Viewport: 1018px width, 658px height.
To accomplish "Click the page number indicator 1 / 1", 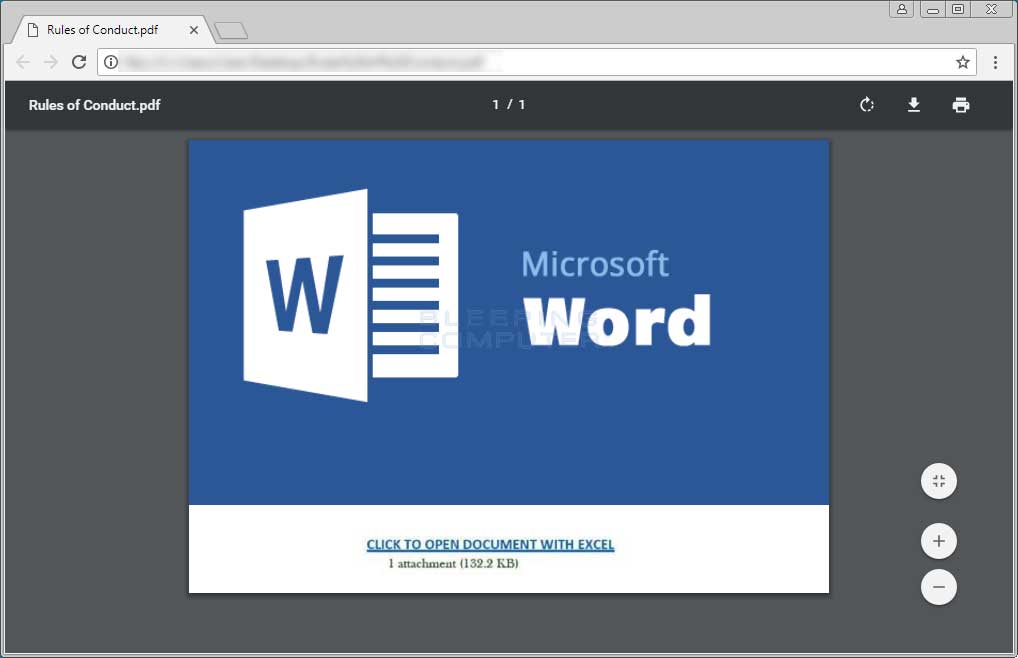I will tap(508, 104).
